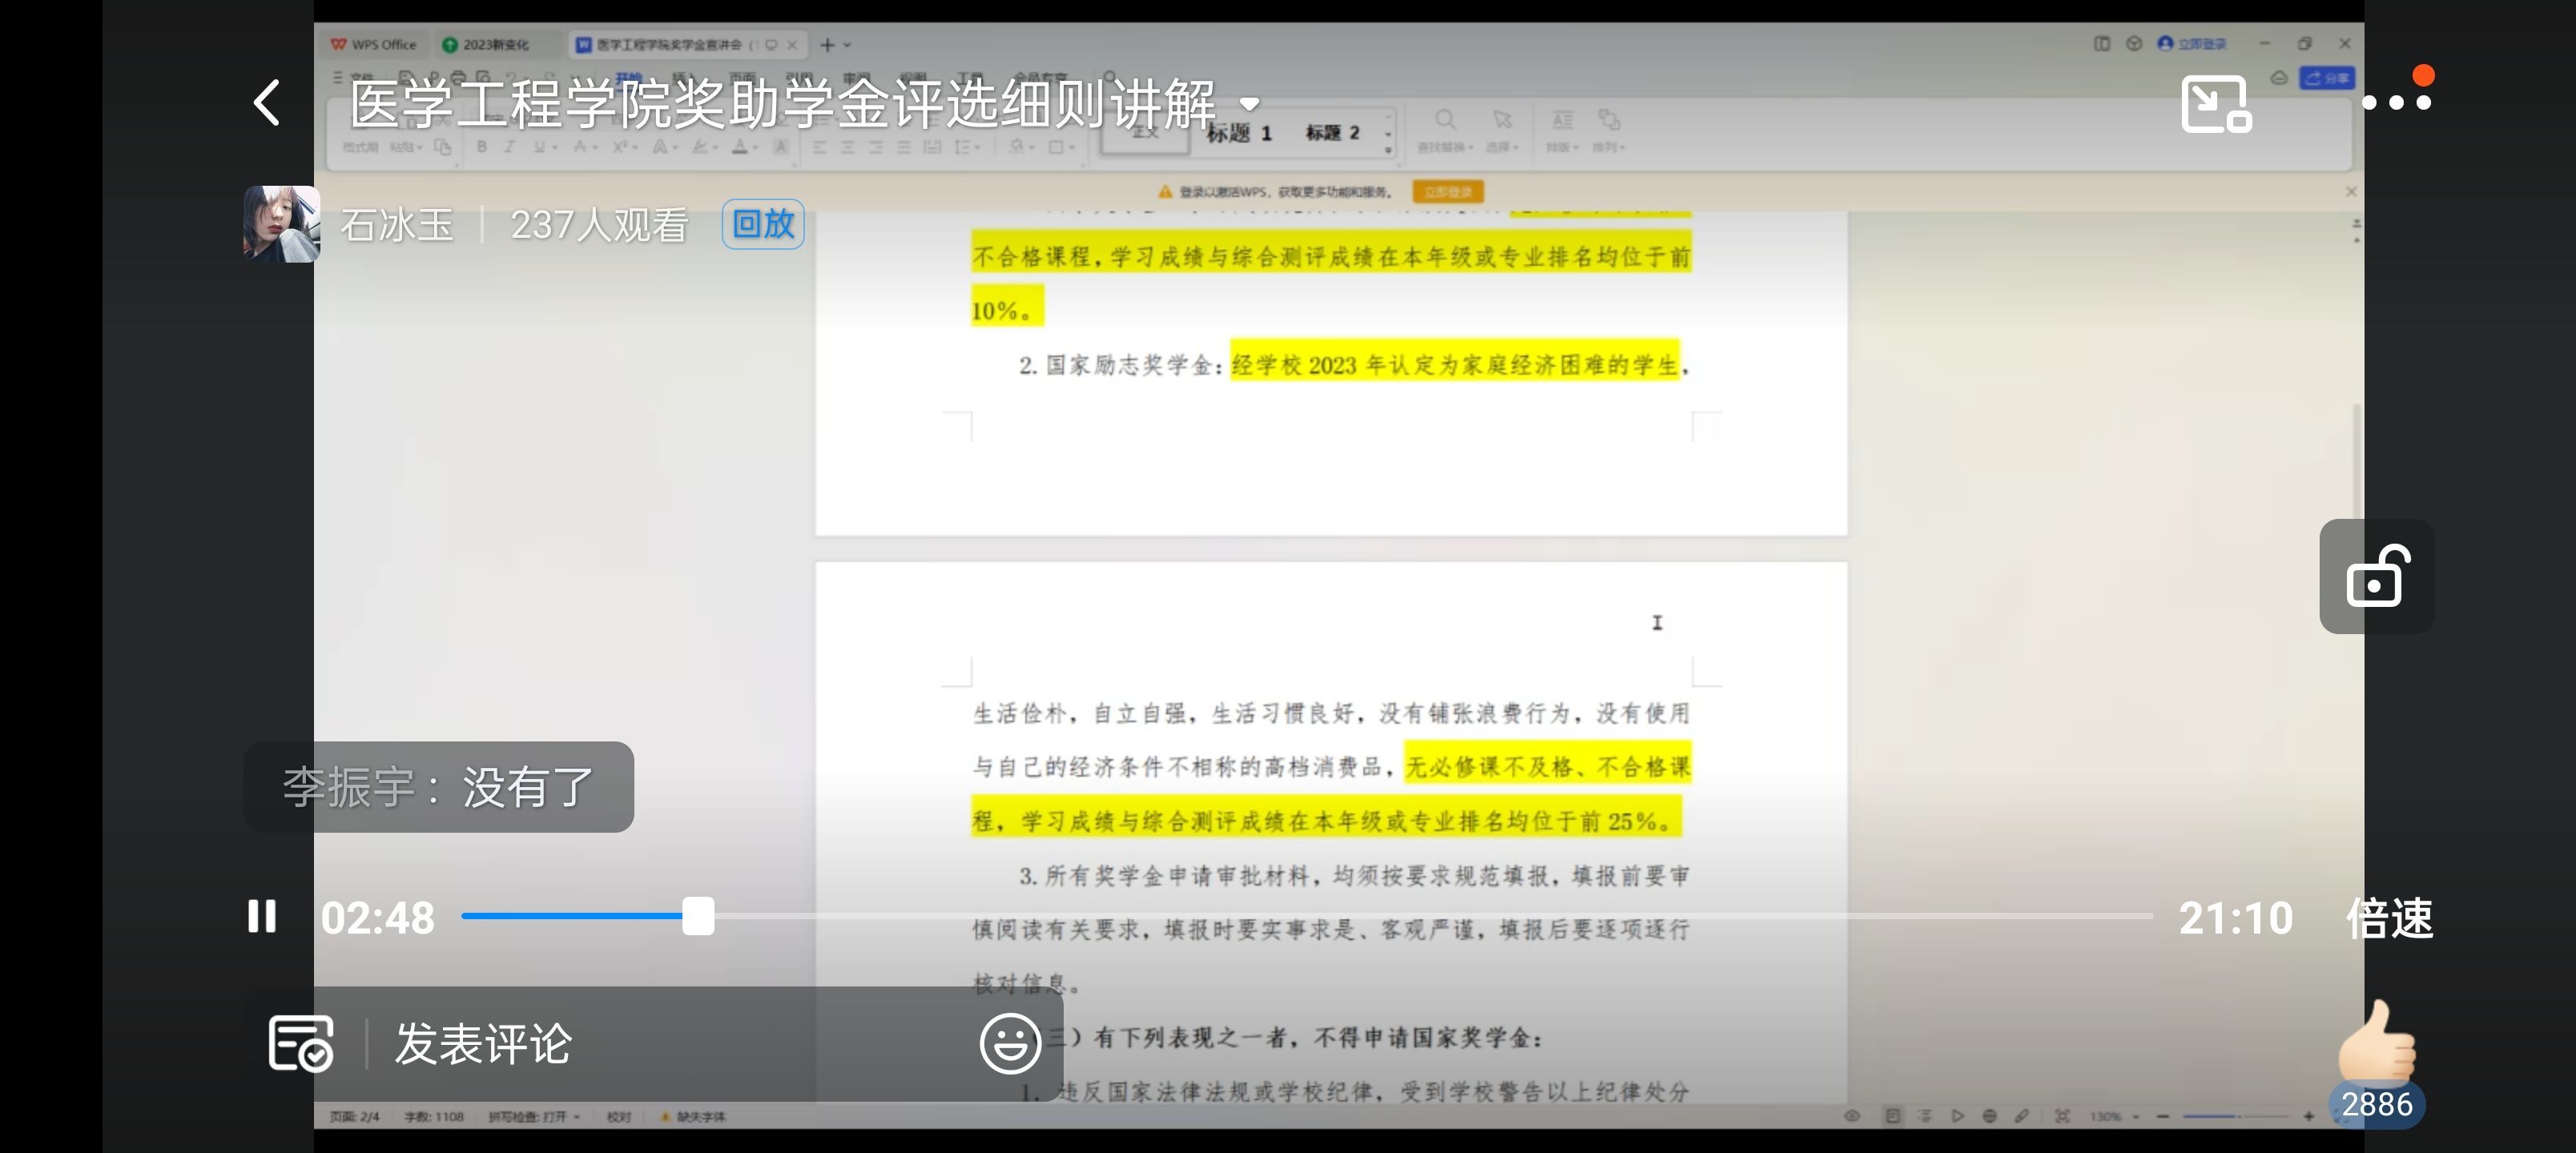Open the emoji picker in comment bar
The height and width of the screenshot is (1153, 2576).
[1010, 1043]
